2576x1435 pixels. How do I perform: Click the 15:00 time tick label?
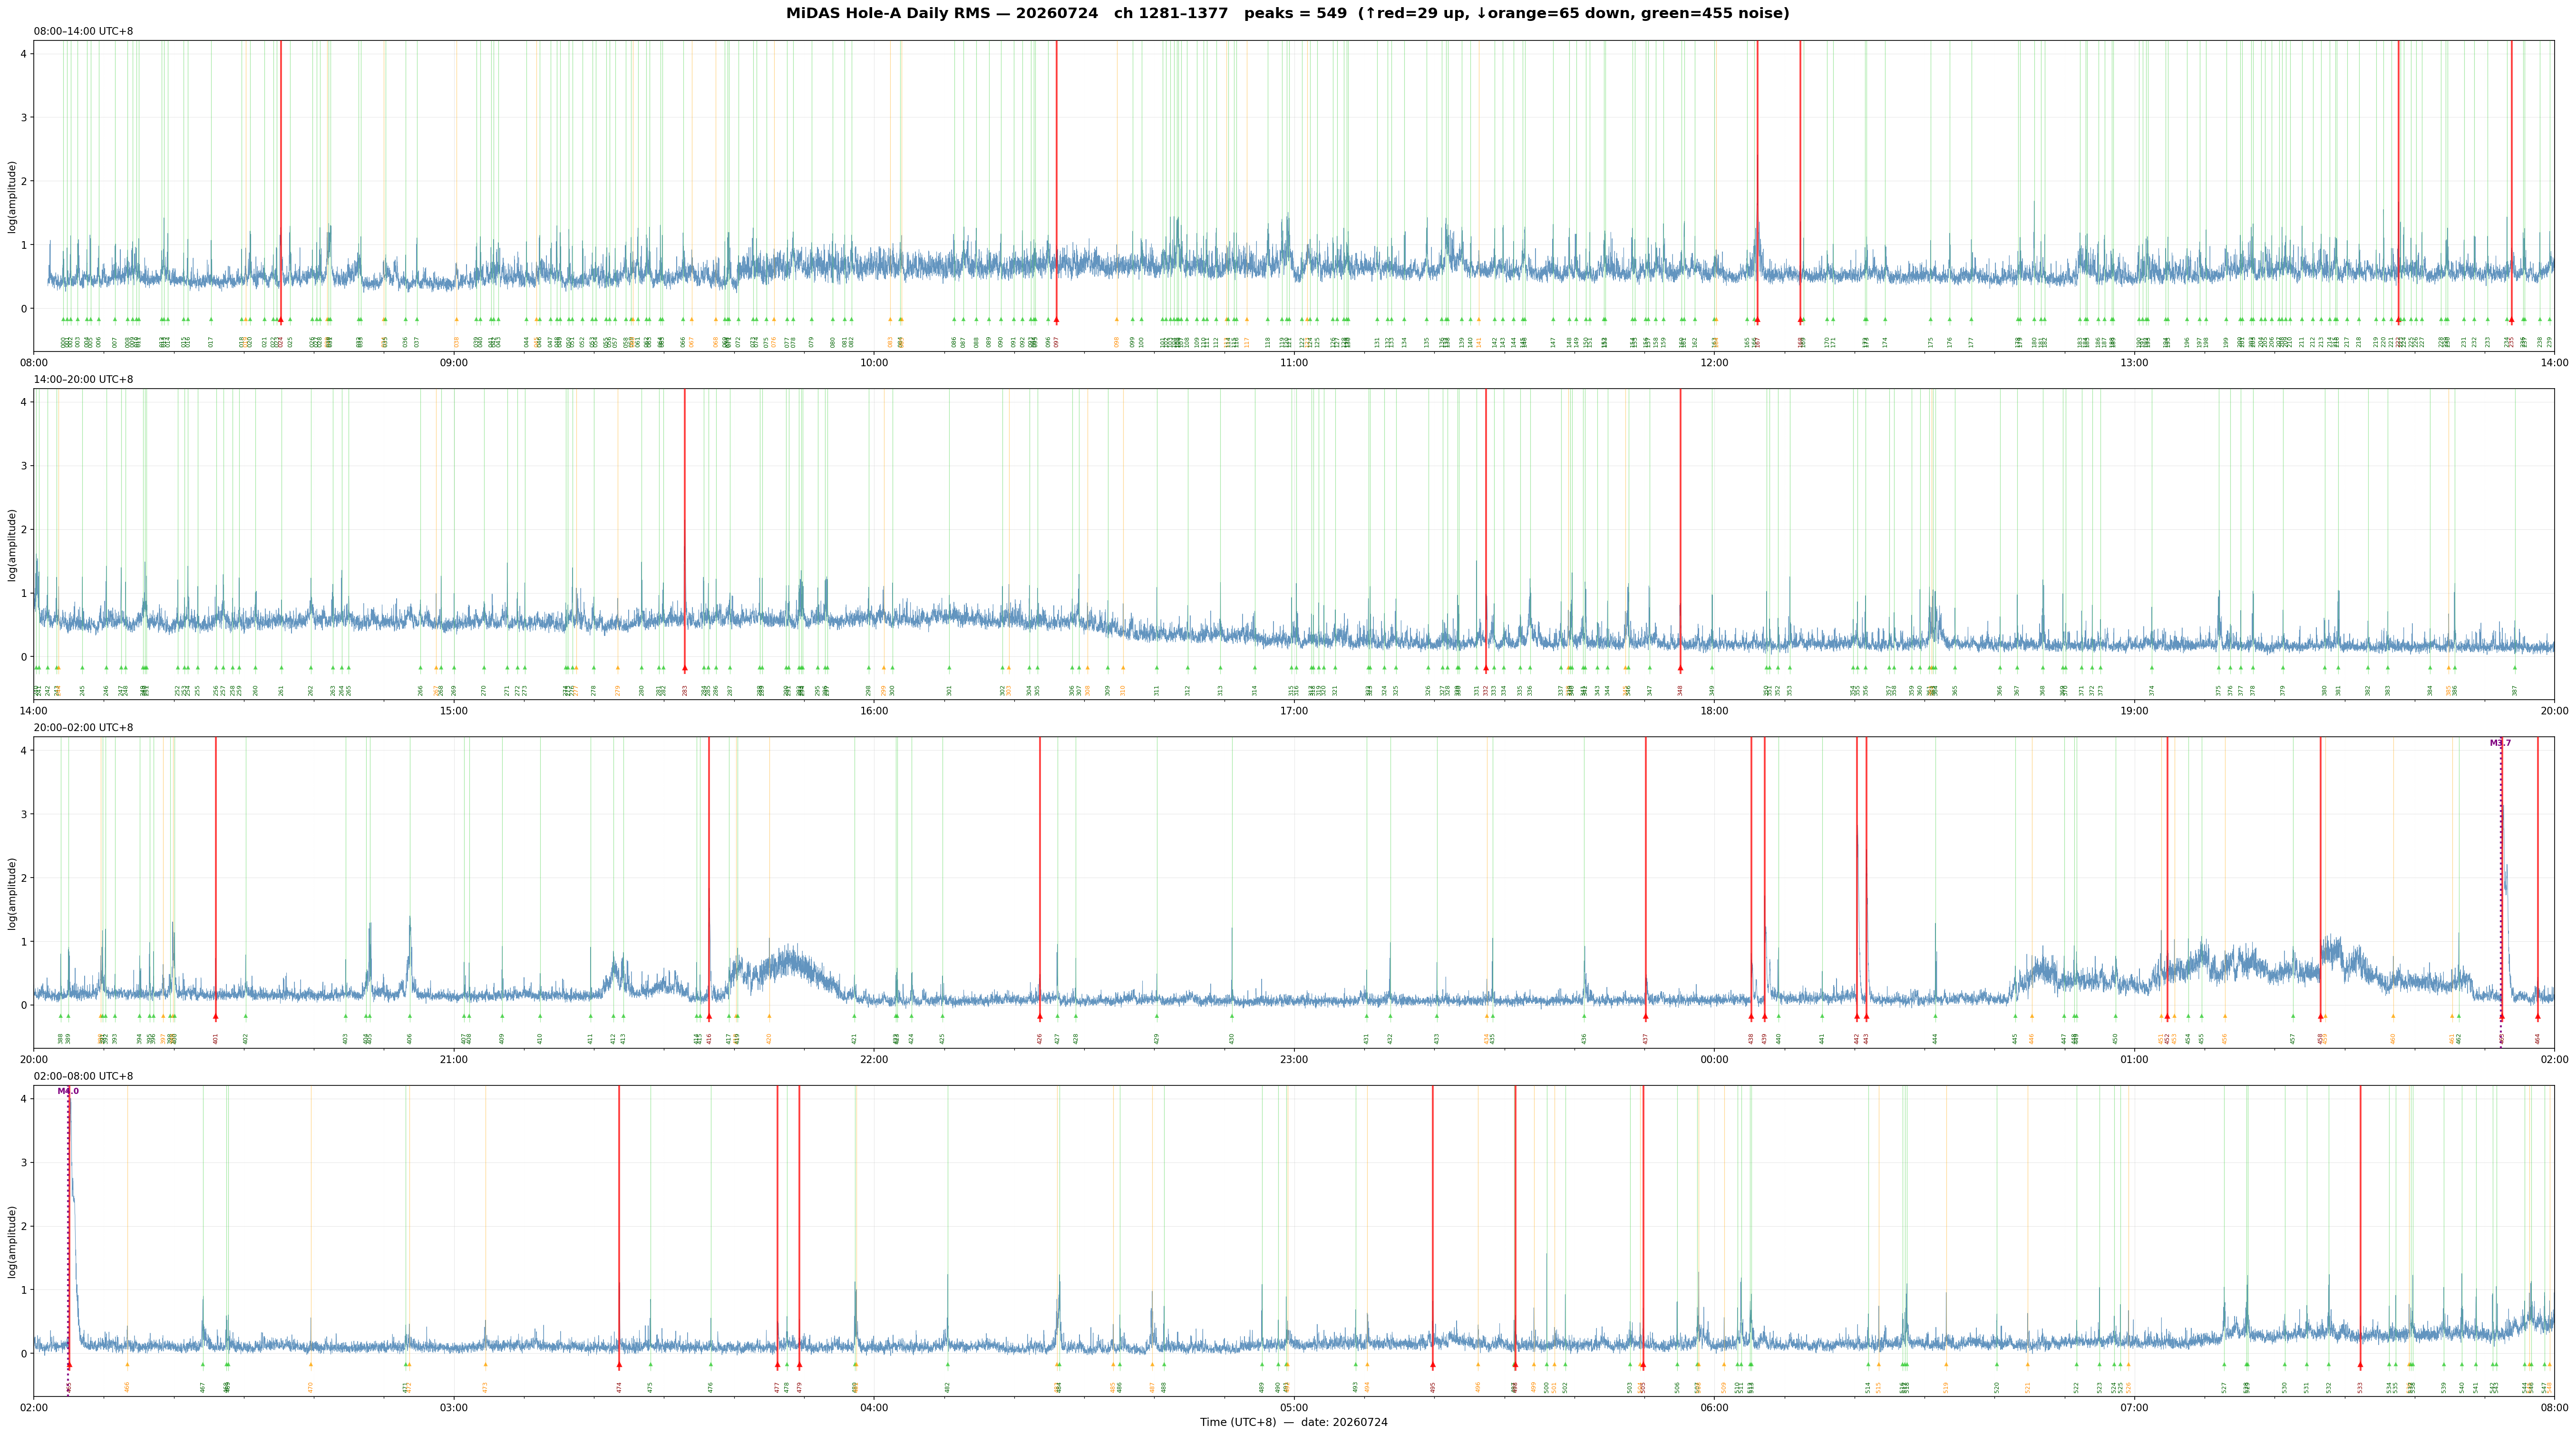(x=454, y=711)
